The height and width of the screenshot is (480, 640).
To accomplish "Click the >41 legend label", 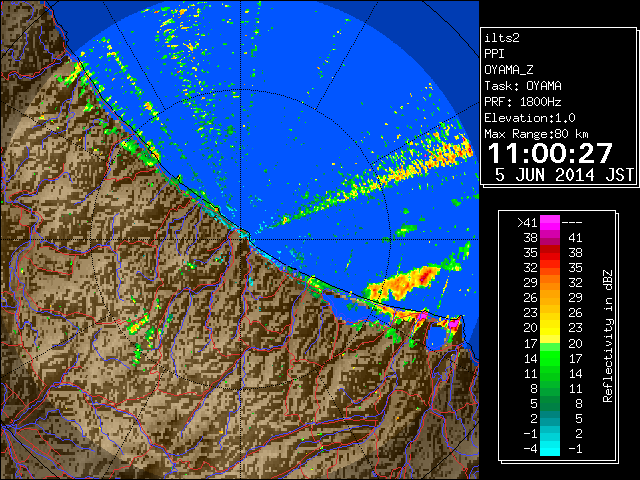I will tap(527, 222).
